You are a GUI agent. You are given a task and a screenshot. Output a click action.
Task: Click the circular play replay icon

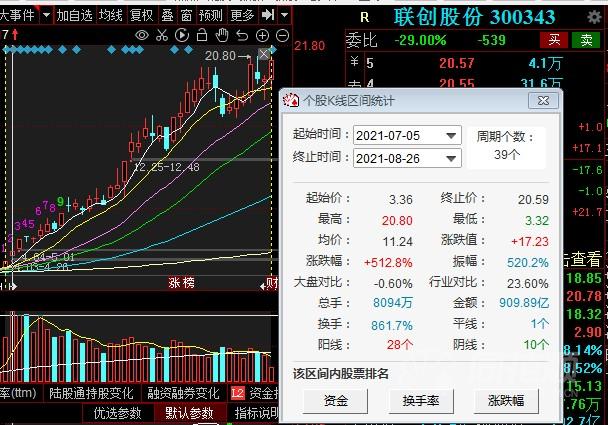(182, 36)
